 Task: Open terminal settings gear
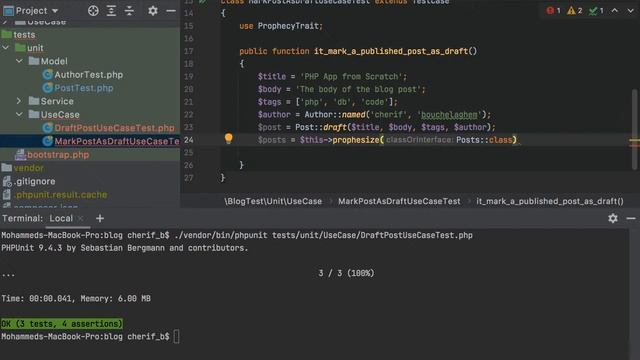613,218
